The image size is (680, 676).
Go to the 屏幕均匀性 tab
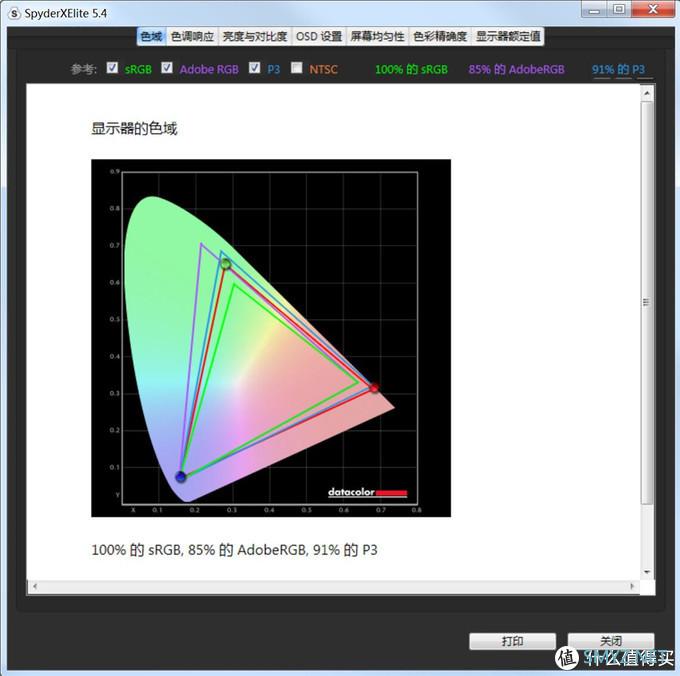pos(377,36)
